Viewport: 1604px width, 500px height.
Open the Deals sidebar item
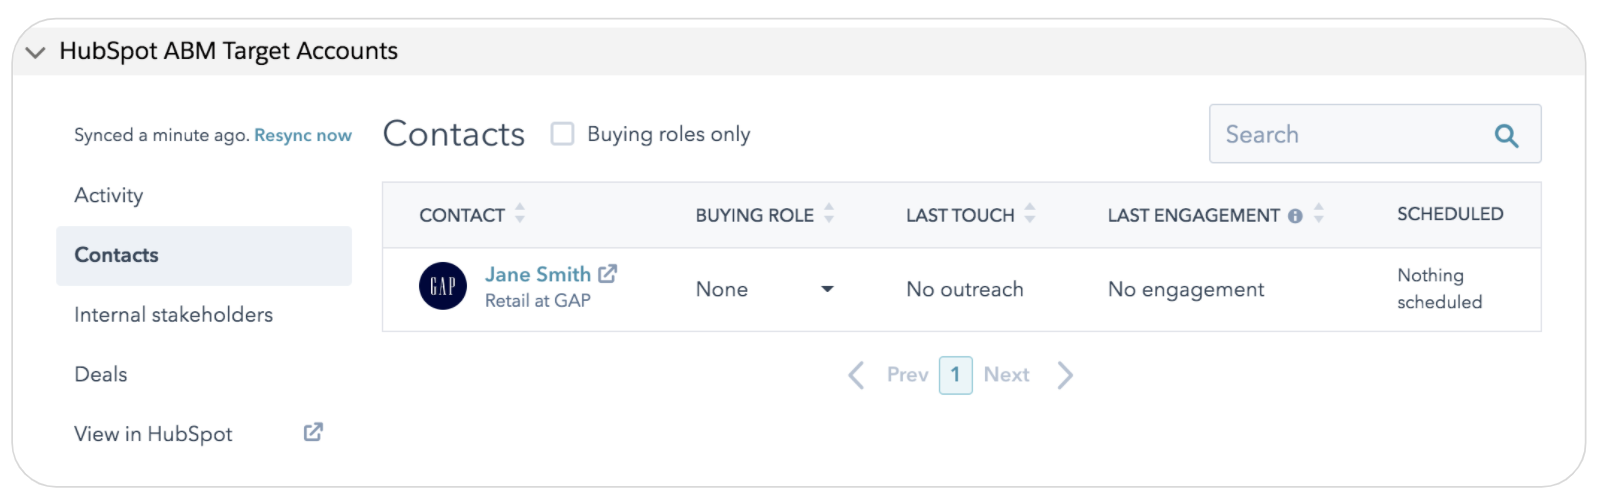pos(101,374)
